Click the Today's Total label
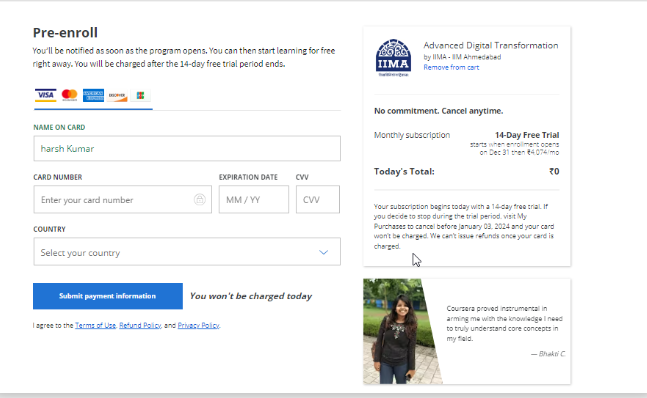The height and width of the screenshot is (398, 647). 404,172
